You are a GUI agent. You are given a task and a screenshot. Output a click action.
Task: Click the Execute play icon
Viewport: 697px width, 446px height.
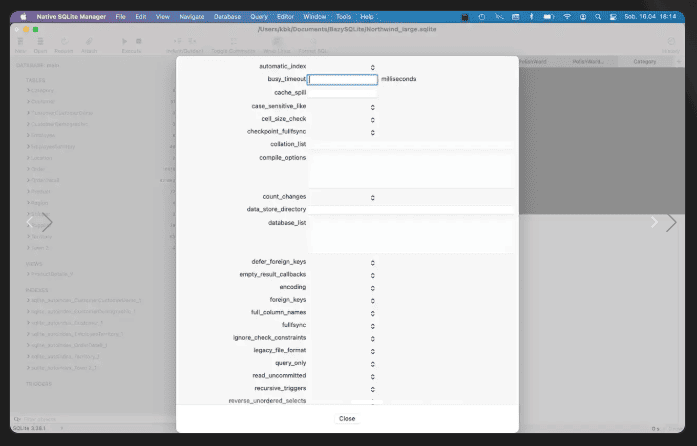pyautogui.click(x=124, y=41)
